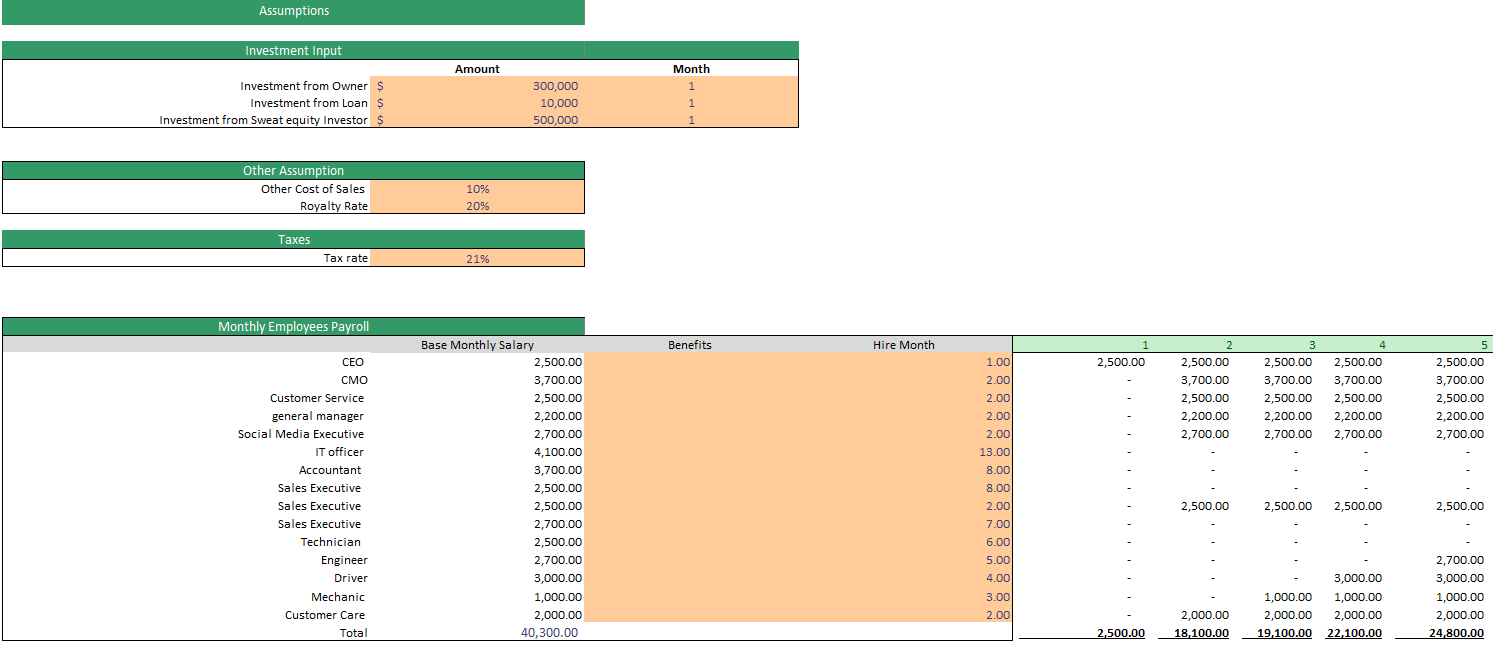Click the Investment from Loan value of 10,000
This screenshot has width=1493, height=654.
pos(477,103)
